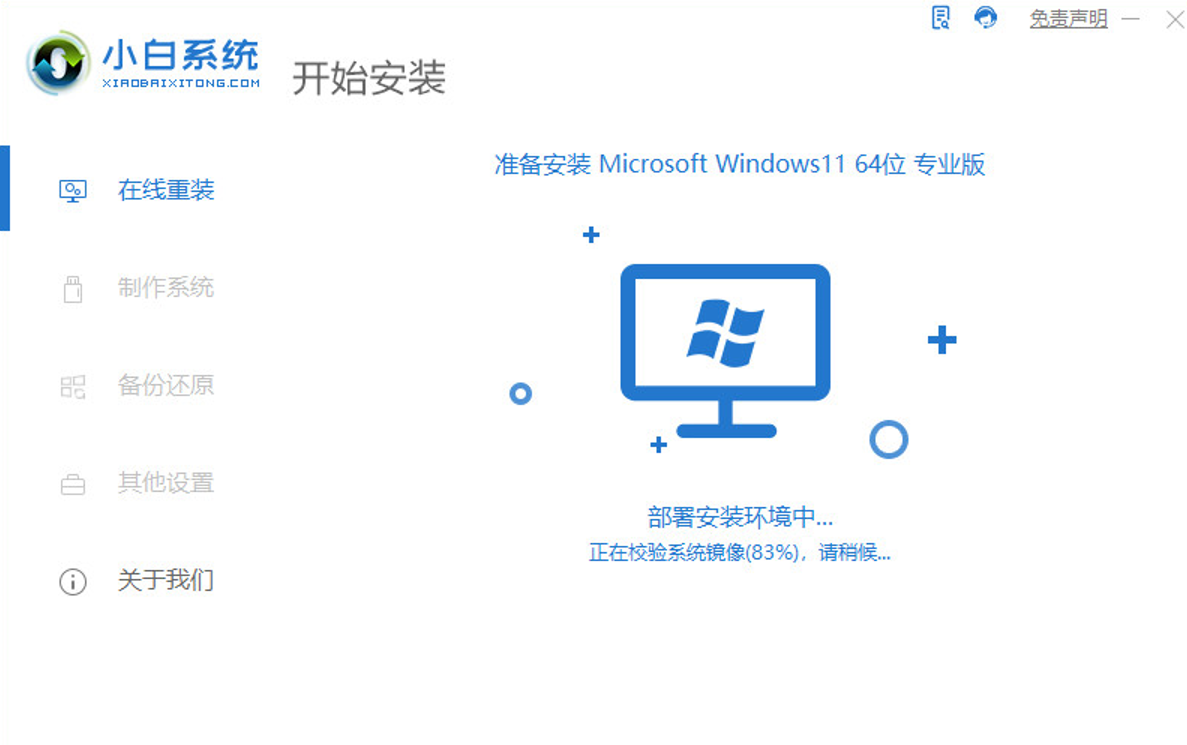
Task: Open the document search icon in title bar
Action: point(940,17)
